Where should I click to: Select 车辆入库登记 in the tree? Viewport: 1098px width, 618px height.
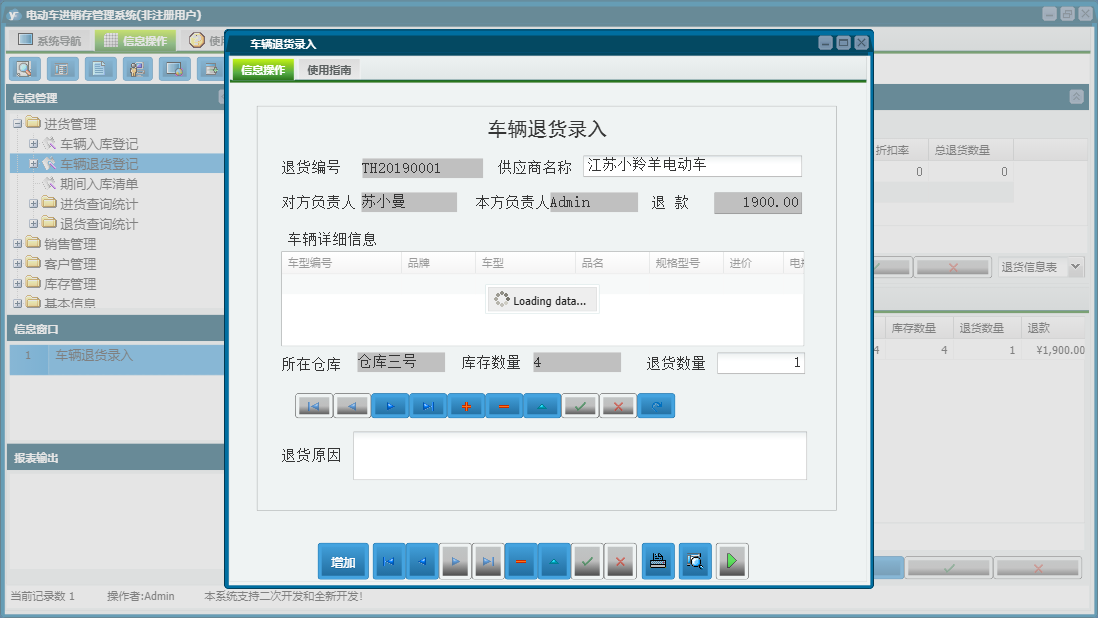point(99,144)
